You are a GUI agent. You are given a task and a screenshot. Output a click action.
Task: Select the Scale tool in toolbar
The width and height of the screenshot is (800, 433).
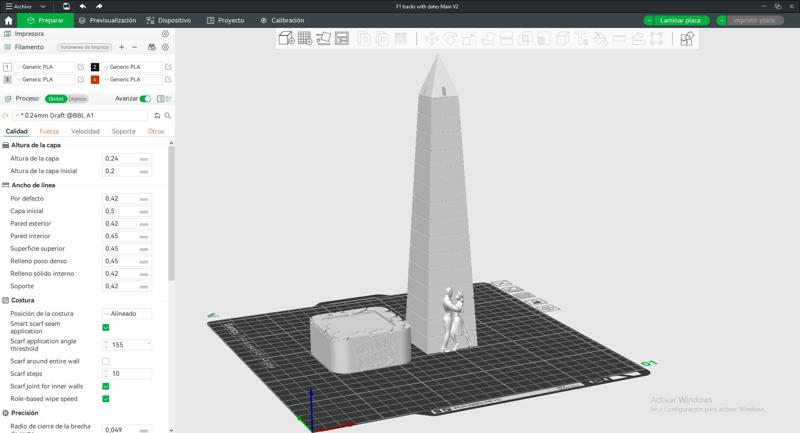pyautogui.click(x=469, y=39)
